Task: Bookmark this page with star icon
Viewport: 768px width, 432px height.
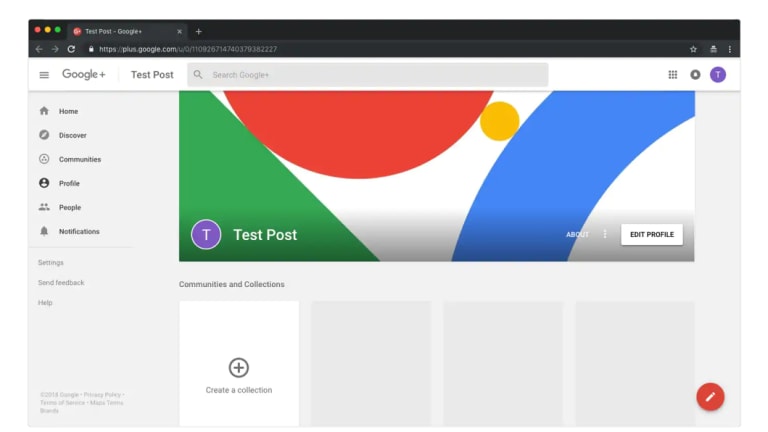Action: tap(693, 49)
